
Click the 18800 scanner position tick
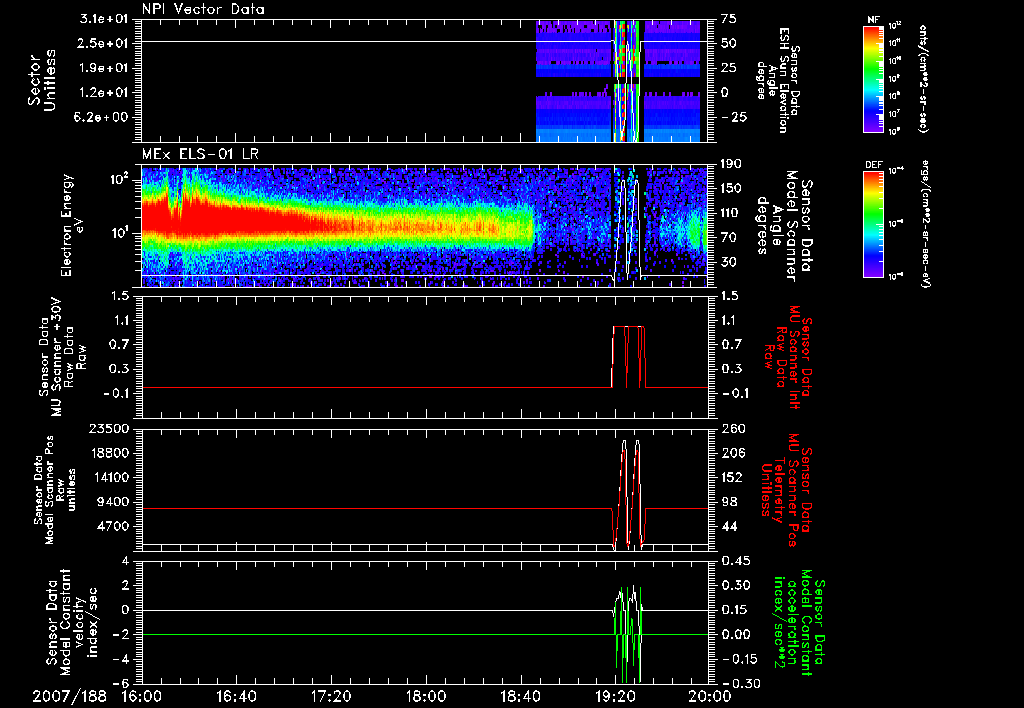click(x=110, y=453)
